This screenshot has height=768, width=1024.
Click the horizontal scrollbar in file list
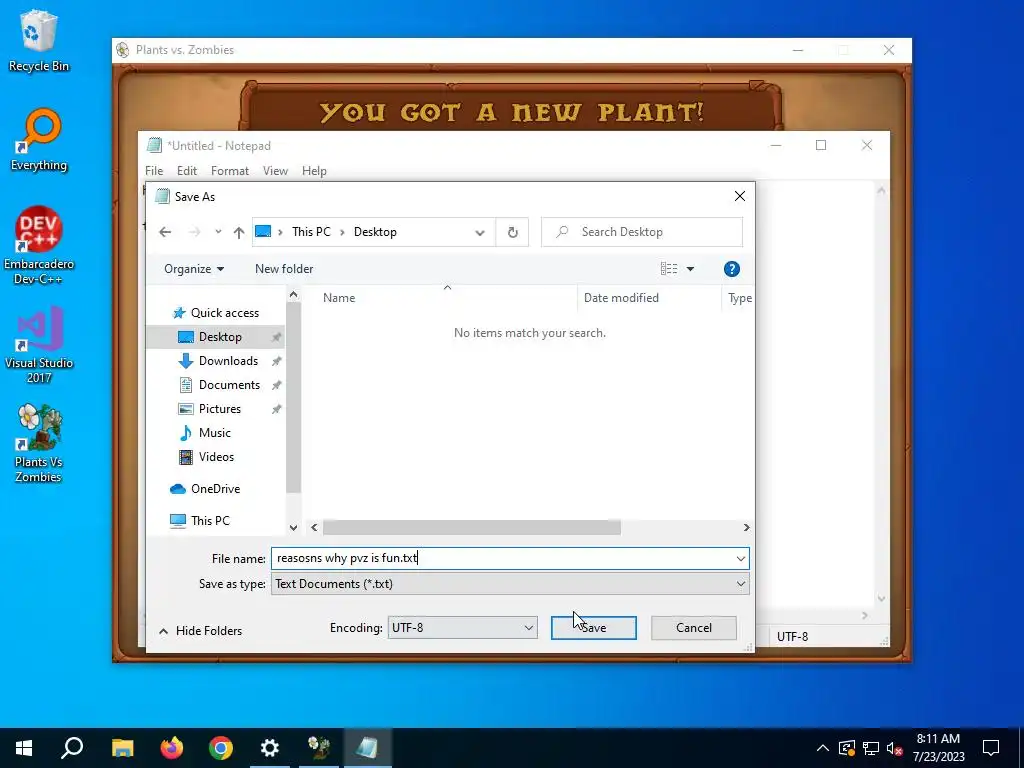click(x=472, y=528)
